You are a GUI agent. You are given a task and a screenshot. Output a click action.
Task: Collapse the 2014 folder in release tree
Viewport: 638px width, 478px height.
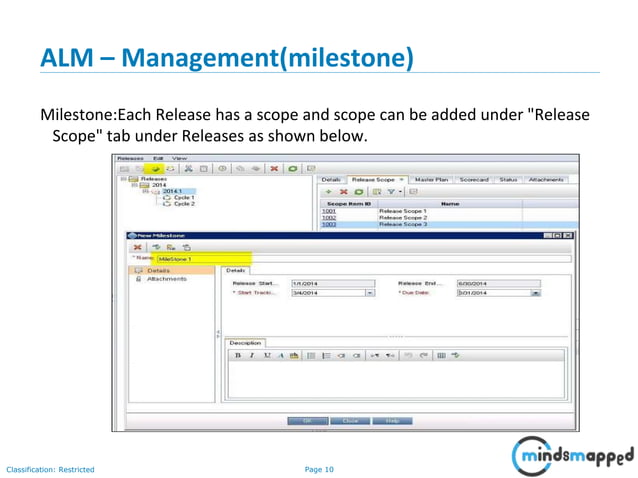click(134, 185)
